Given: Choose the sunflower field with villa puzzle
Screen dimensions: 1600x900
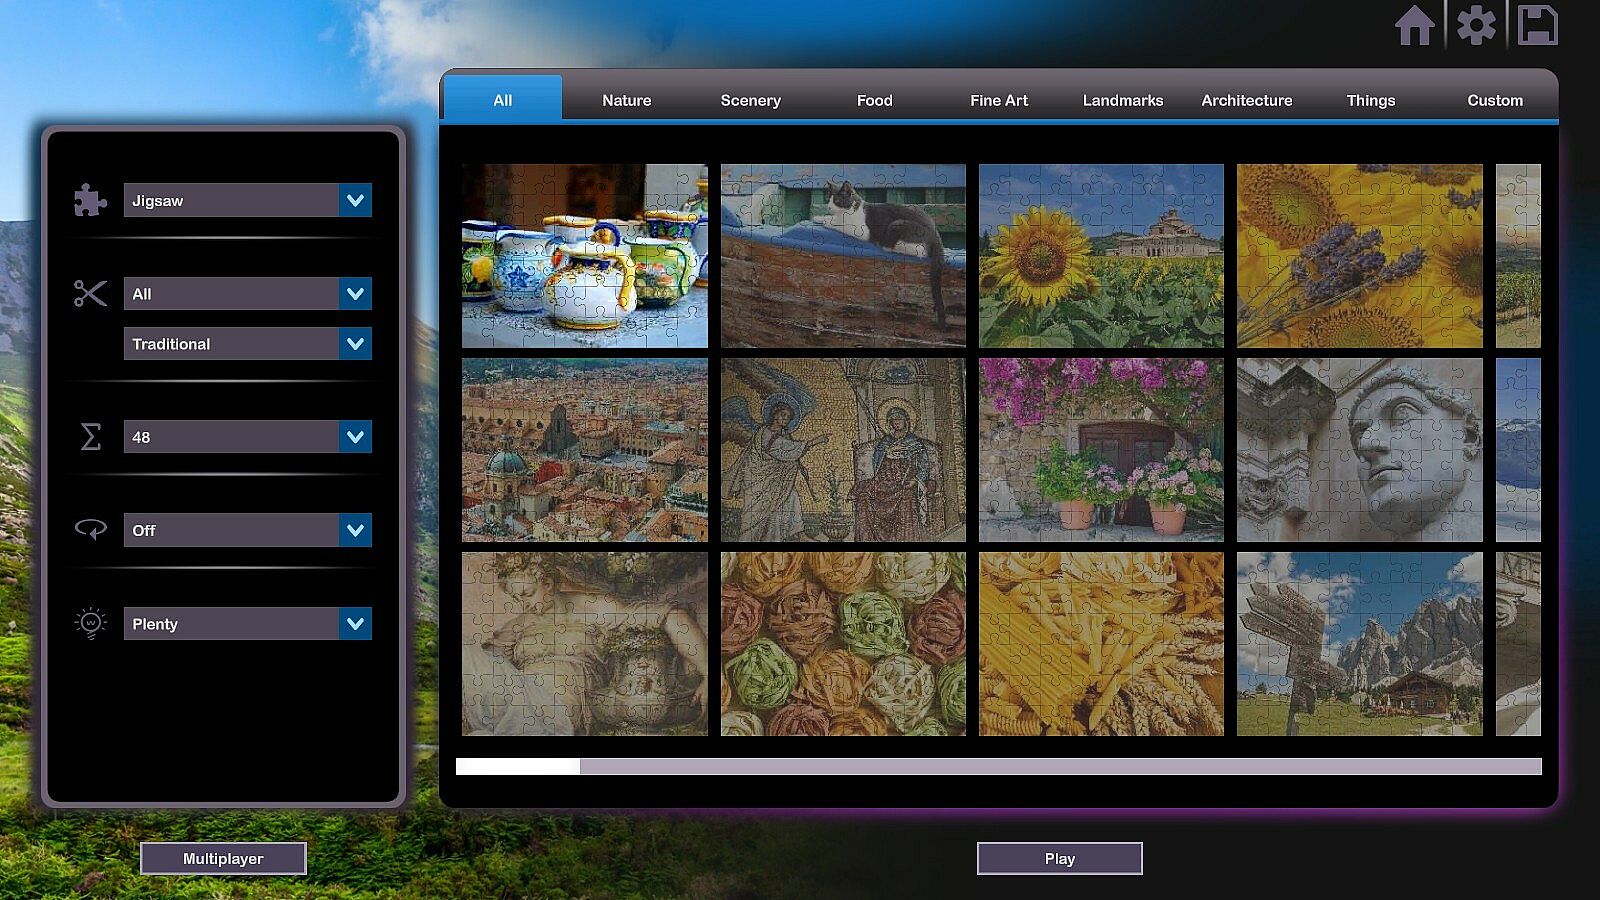Looking at the screenshot, I should tap(1101, 256).
